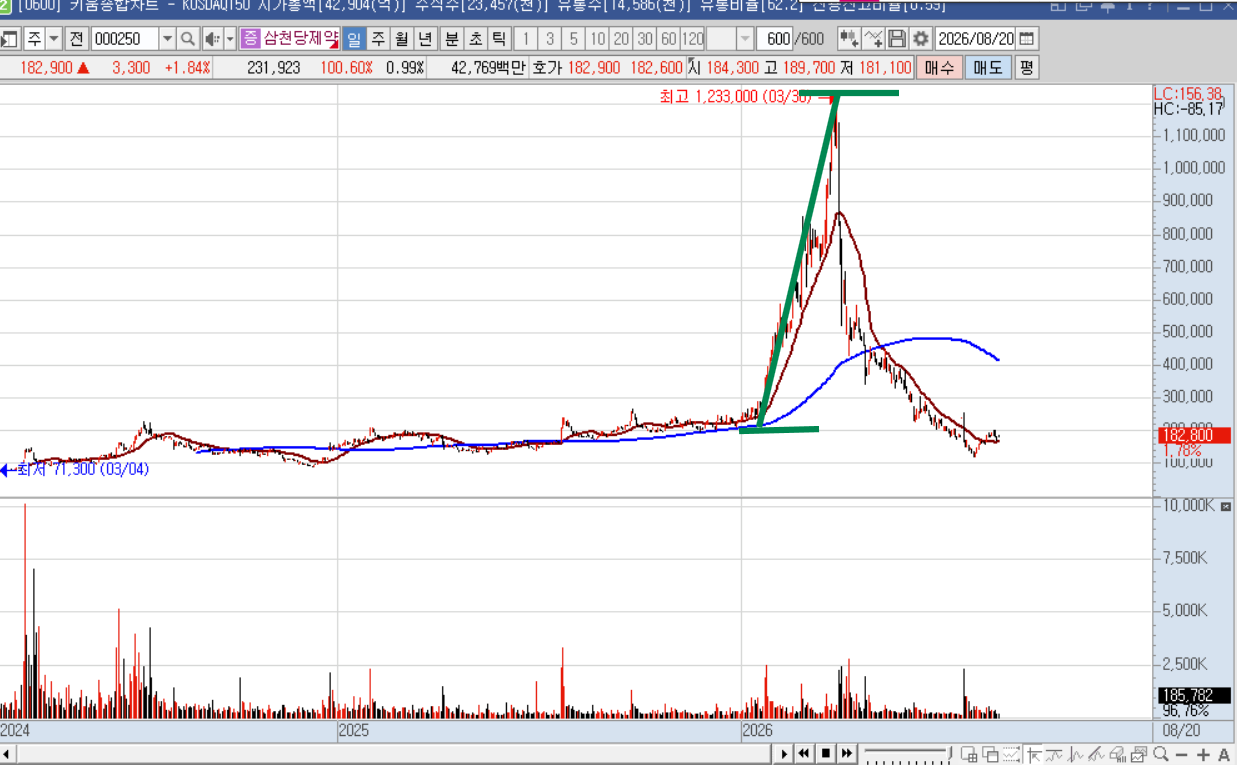
Task: Click the horizontal scrollbar left arrow
Action: (x=8, y=754)
